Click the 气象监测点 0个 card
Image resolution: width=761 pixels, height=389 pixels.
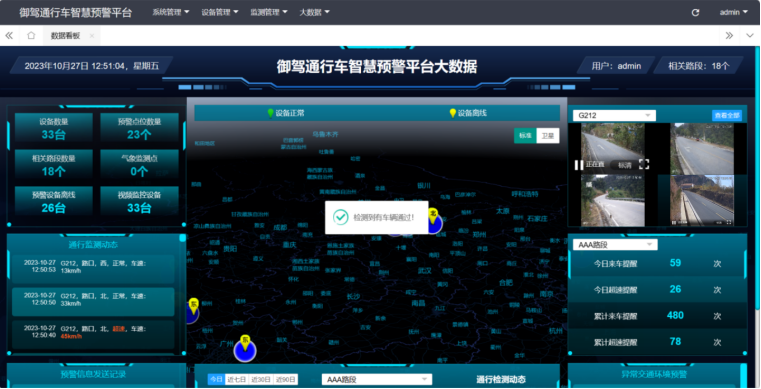point(139,165)
